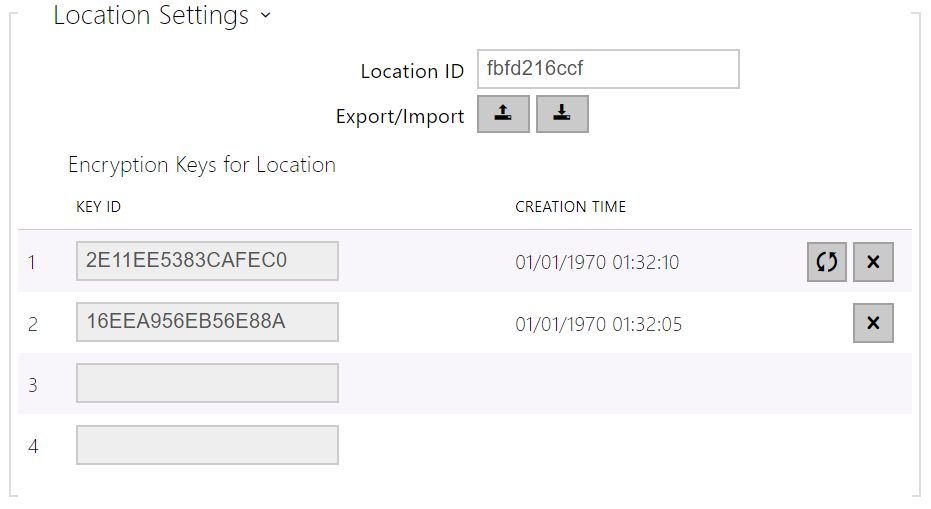
Task: Click creation time 01/01/1970 01:32:05
Action: click(598, 324)
